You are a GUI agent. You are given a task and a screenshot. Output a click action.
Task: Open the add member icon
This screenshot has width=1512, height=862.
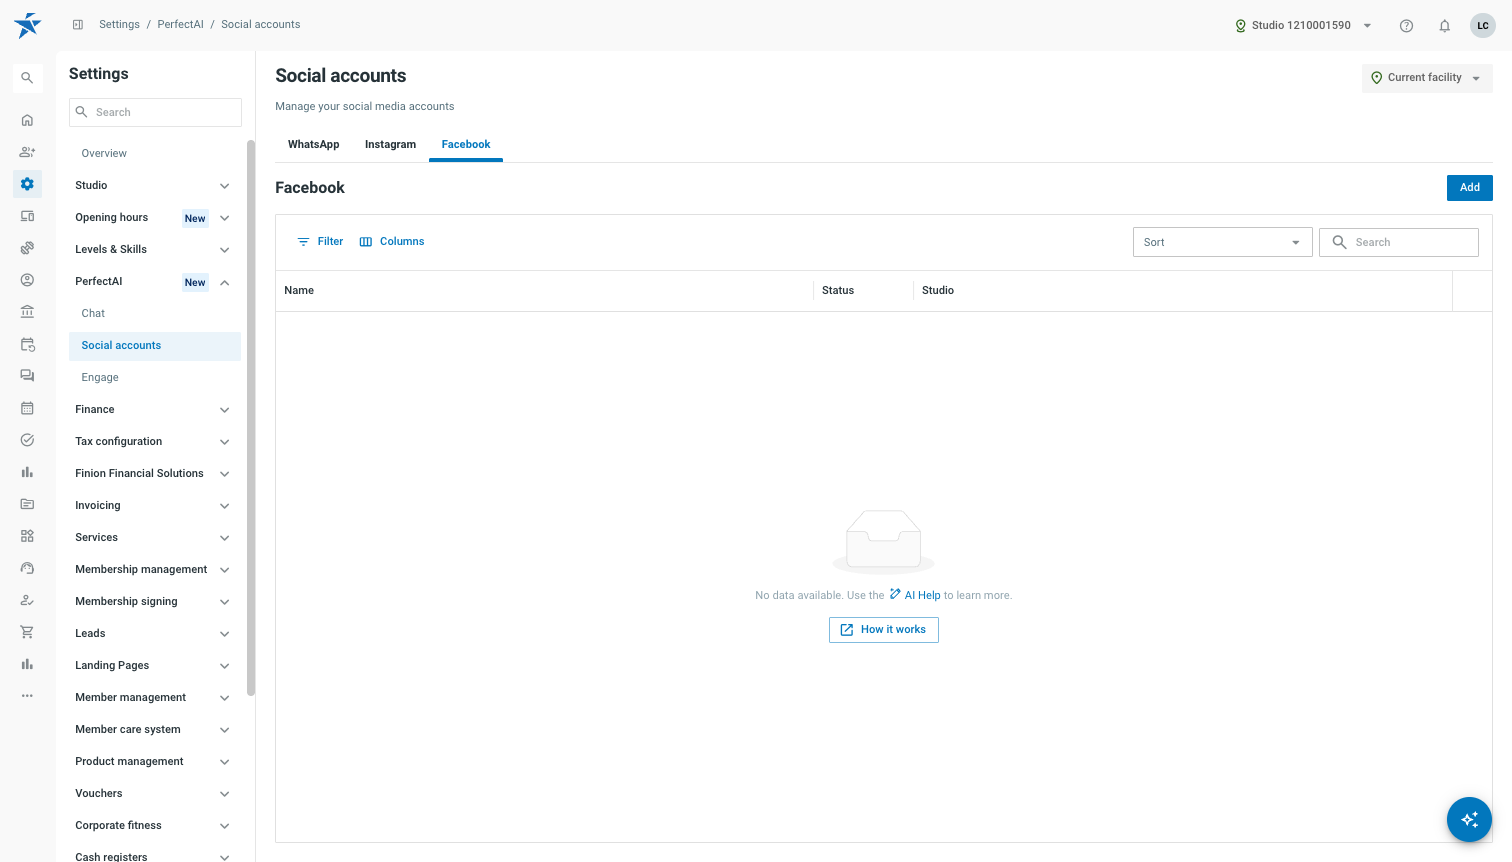click(x=27, y=152)
